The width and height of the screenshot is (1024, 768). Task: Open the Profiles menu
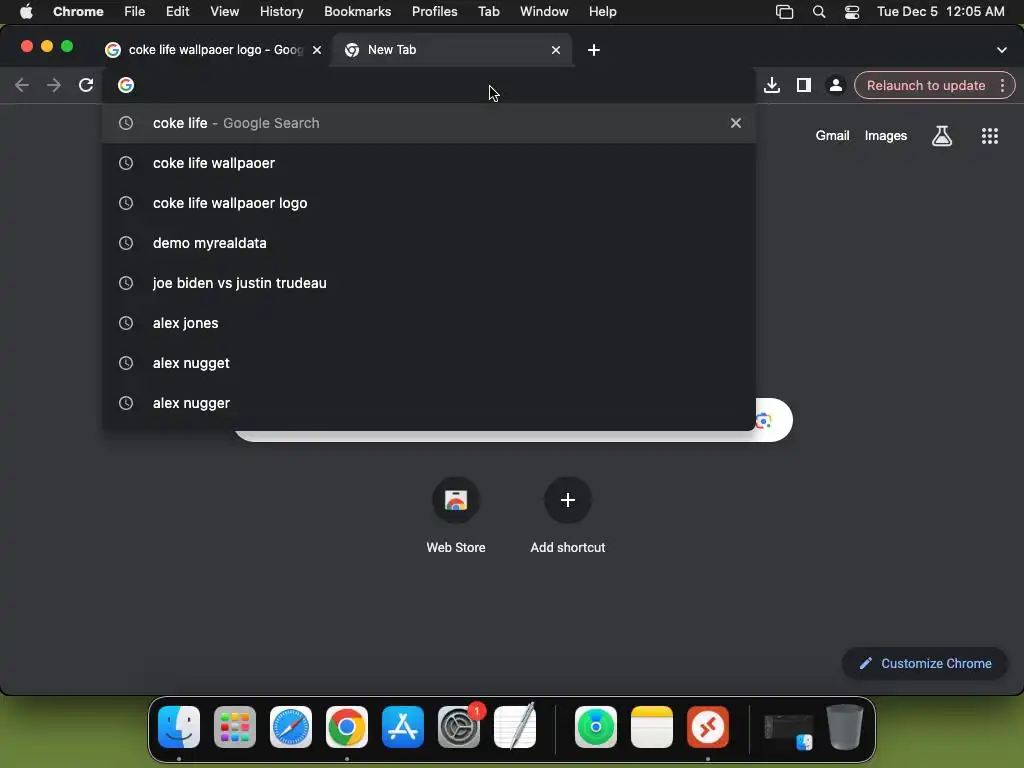434,12
